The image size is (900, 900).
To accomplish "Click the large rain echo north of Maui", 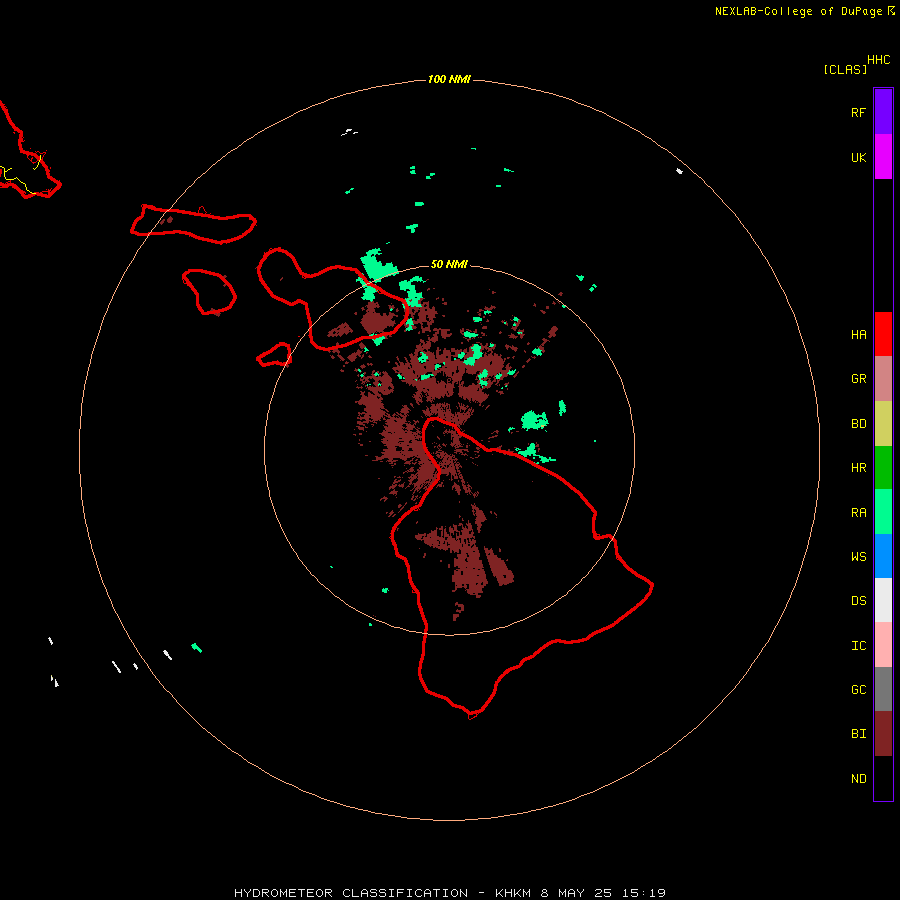I will [378, 265].
